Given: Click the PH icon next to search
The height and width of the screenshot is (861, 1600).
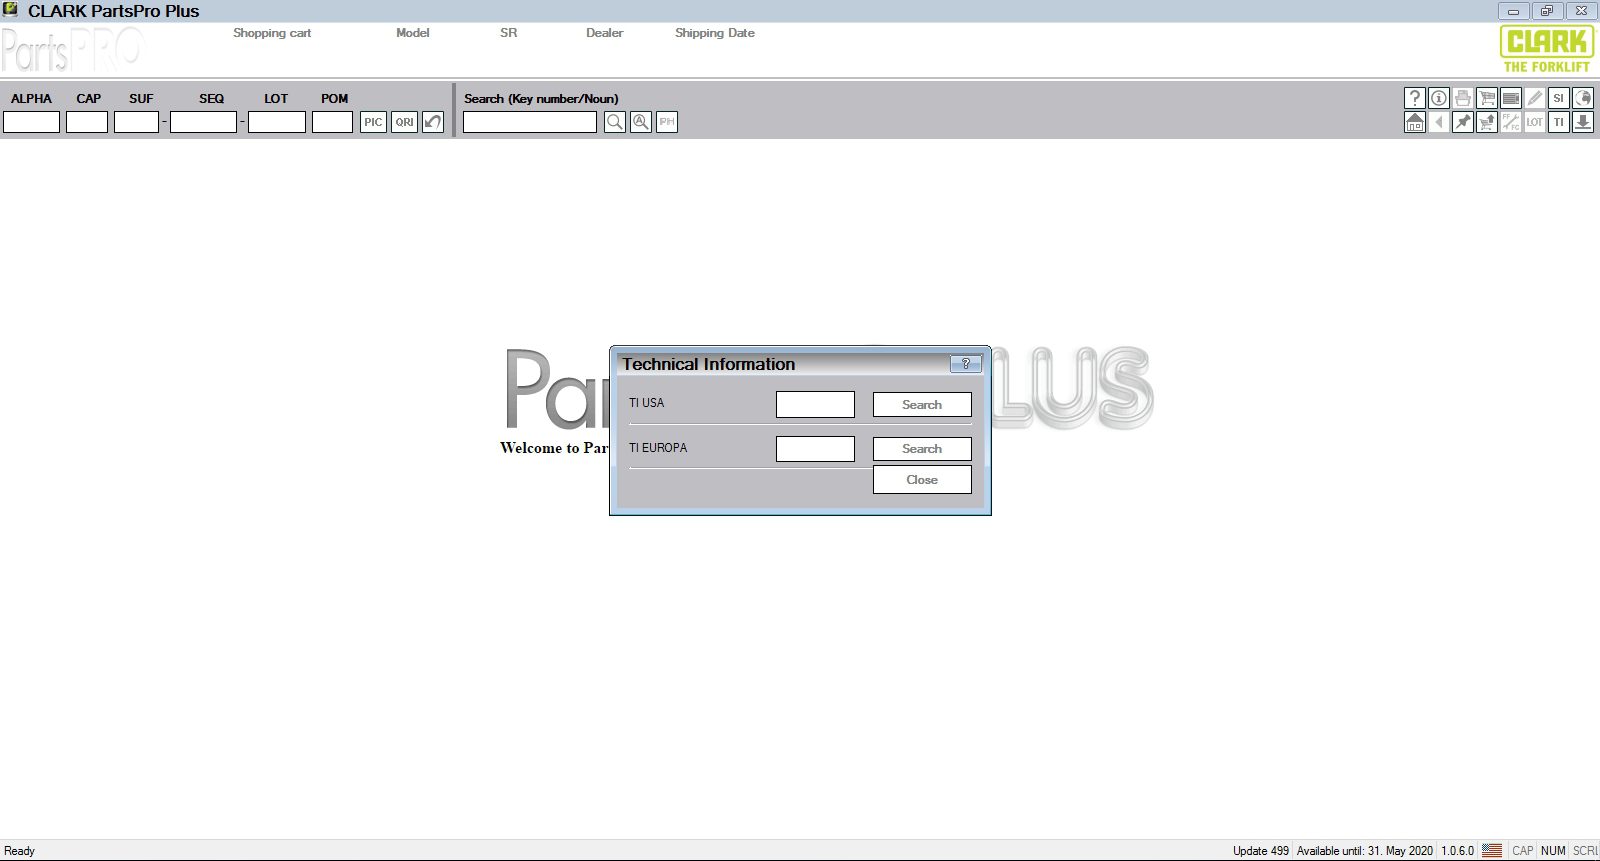Looking at the screenshot, I should point(667,122).
